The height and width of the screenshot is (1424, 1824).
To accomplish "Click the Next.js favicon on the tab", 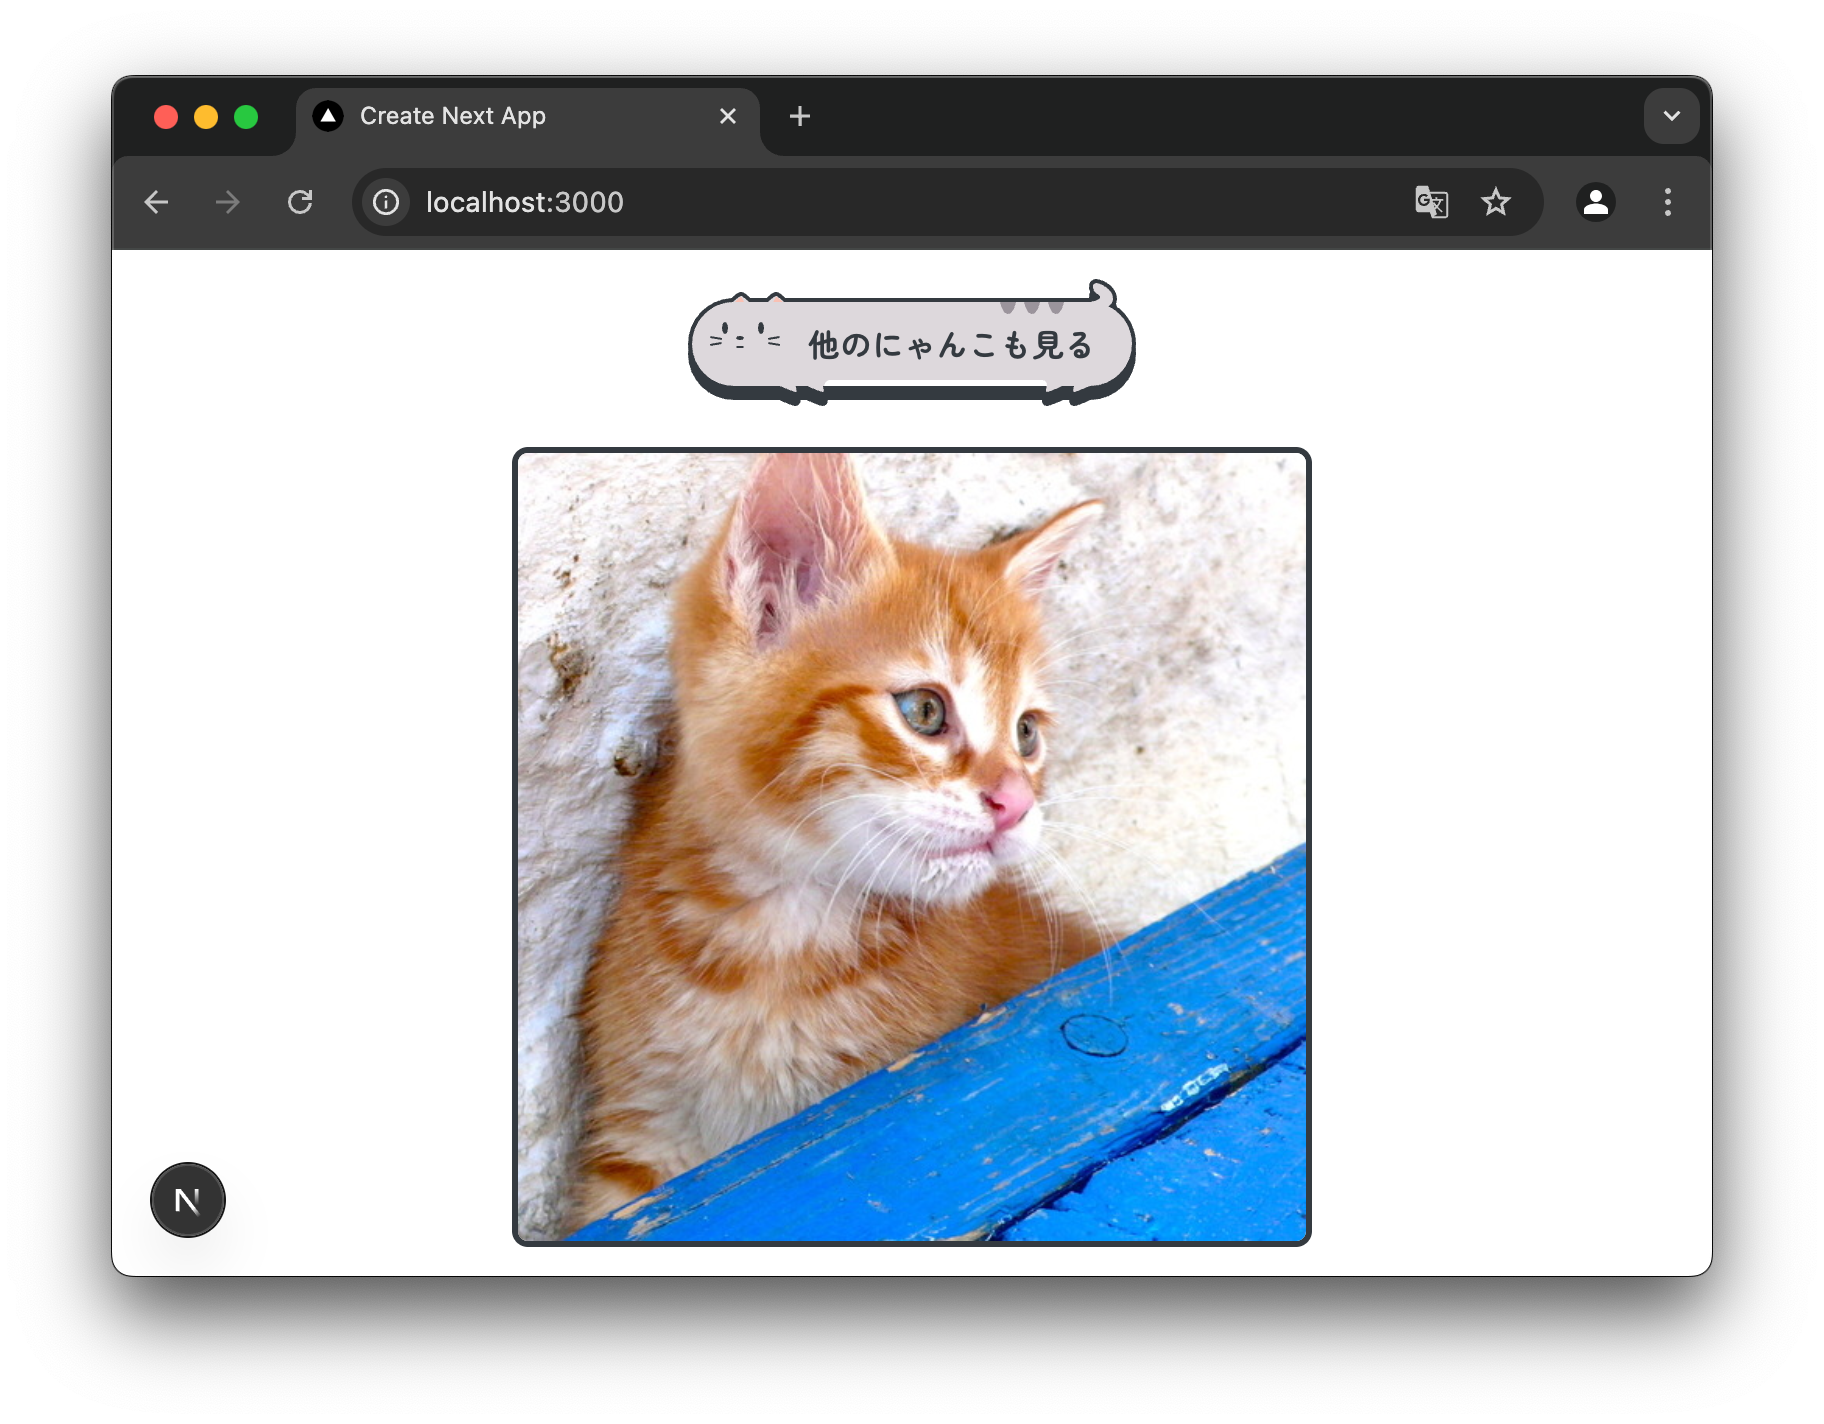I will 330,115.
